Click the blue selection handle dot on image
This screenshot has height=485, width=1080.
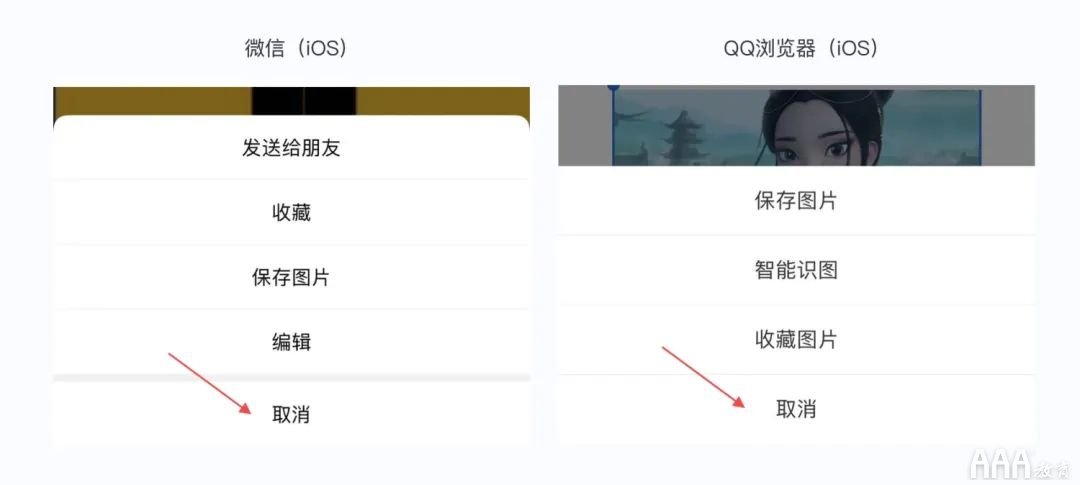pos(613,87)
